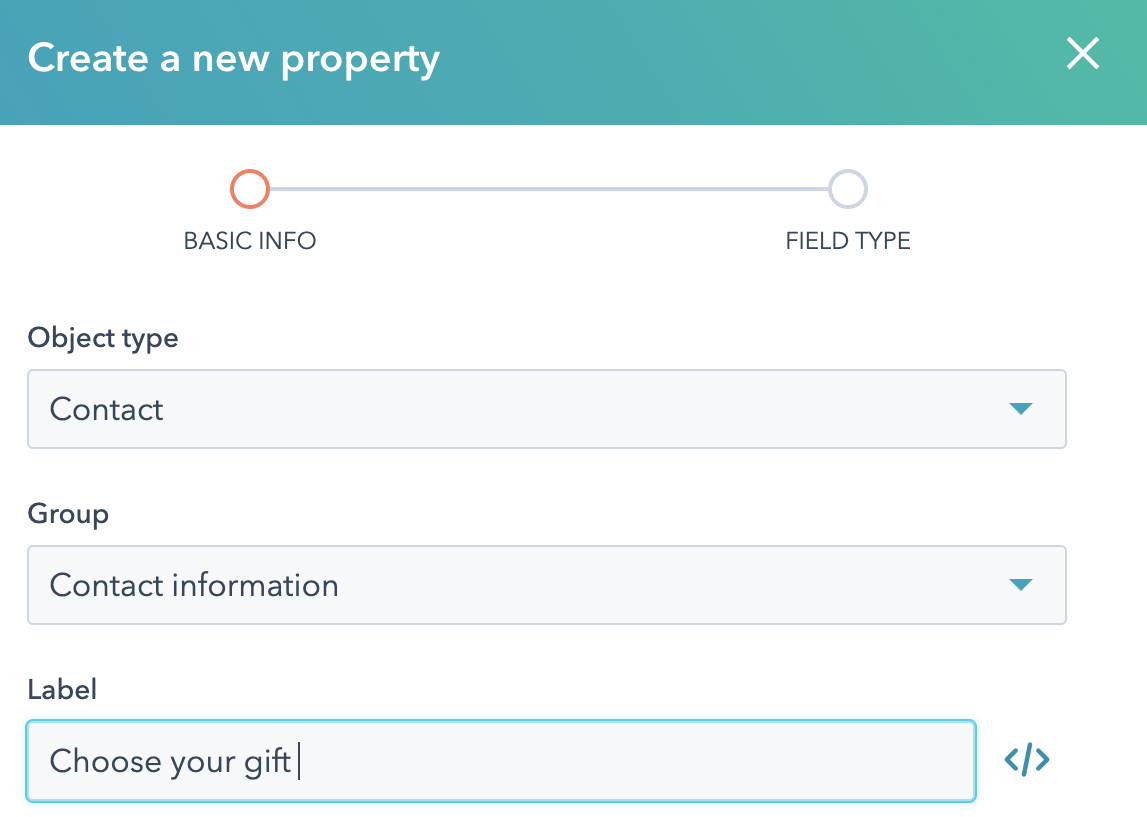
Task: Click the Contact information selected value
Action: click(x=194, y=585)
